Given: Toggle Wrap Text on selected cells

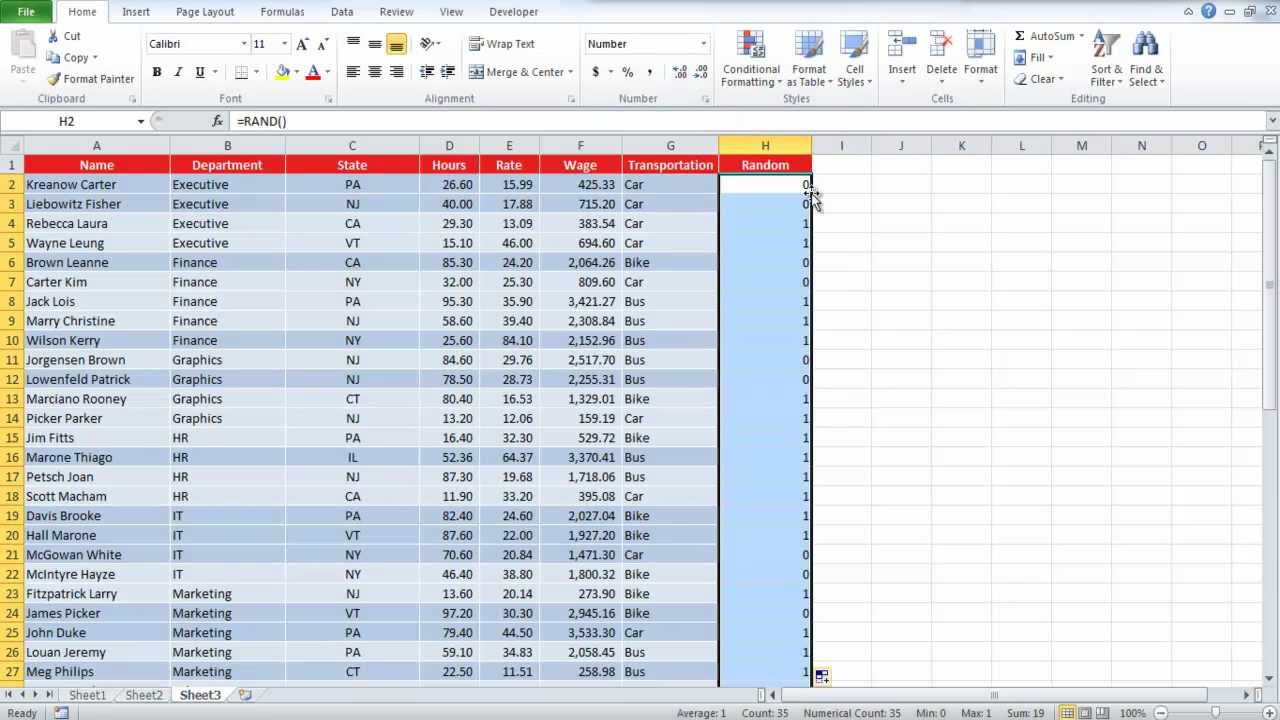Looking at the screenshot, I should point(502,44).
